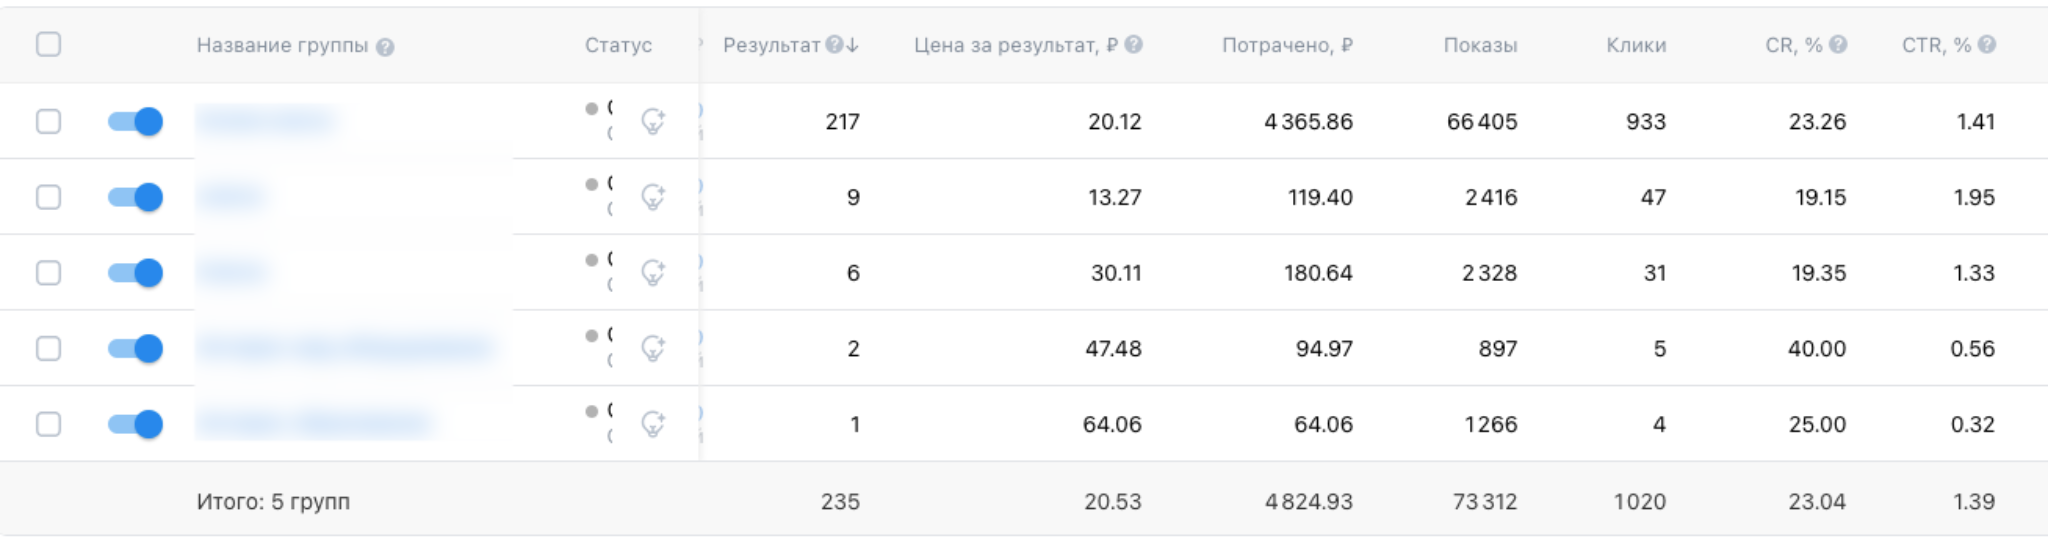Click the sort arrow next to Результат
The height and width of the screenshot is (544, 2048).
coord(852,45)
